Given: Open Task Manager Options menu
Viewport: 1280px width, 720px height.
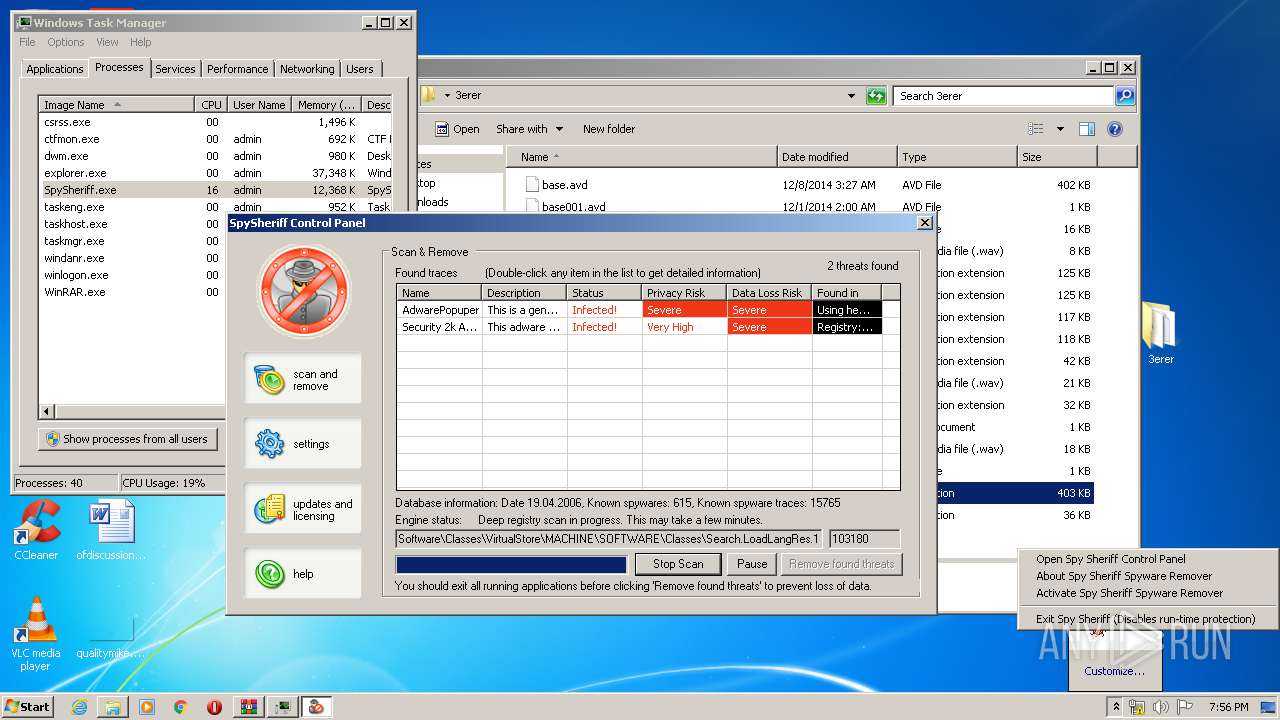Looking at the screenshot, I should 66,42.
